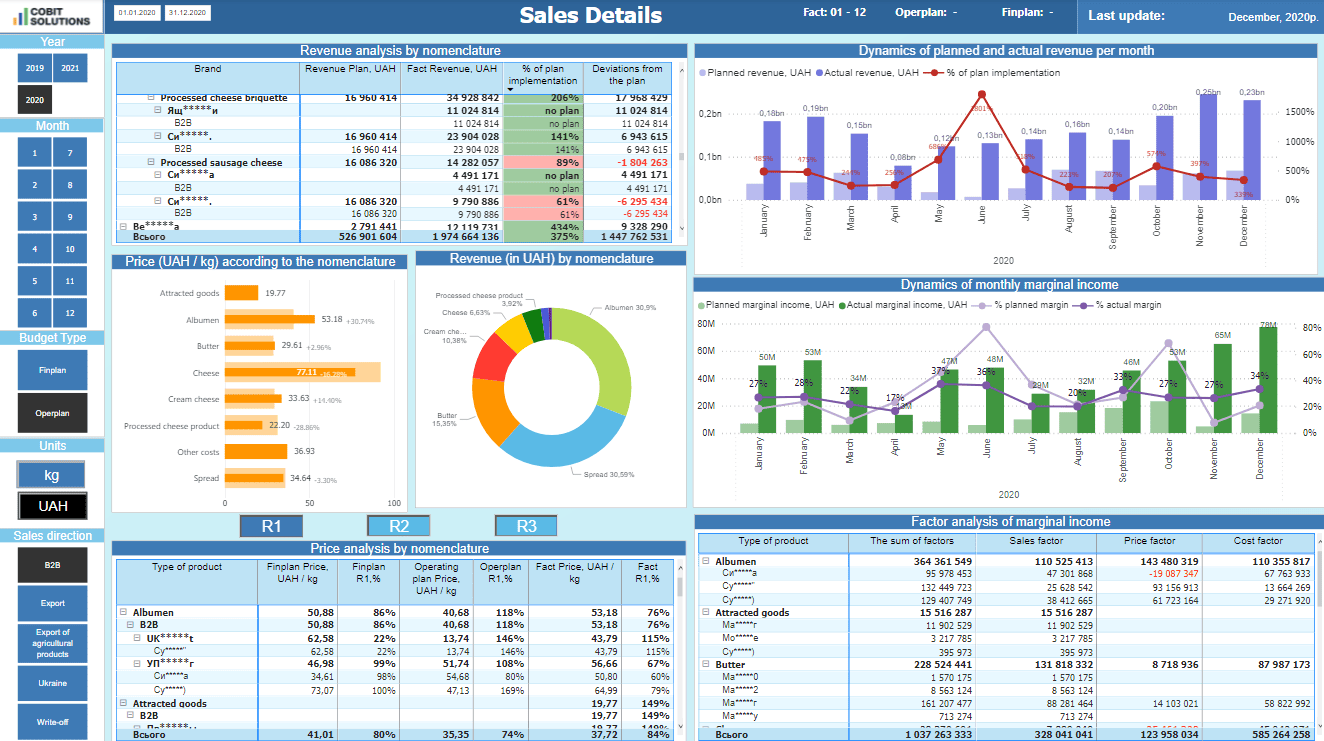Image resolution: width=1324 pixels, height=741 pixels.
Task: Choose the Export sales direction
Action: pyautogui.click(x=52, y=603)
